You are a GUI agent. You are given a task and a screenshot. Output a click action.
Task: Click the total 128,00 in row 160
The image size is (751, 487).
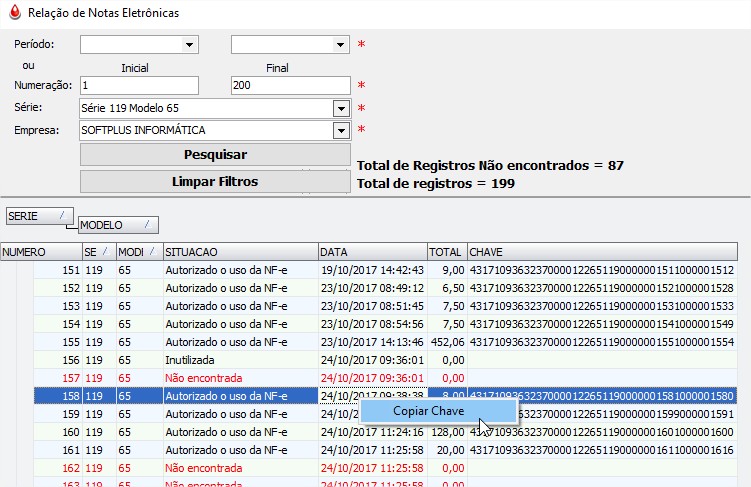448,432
